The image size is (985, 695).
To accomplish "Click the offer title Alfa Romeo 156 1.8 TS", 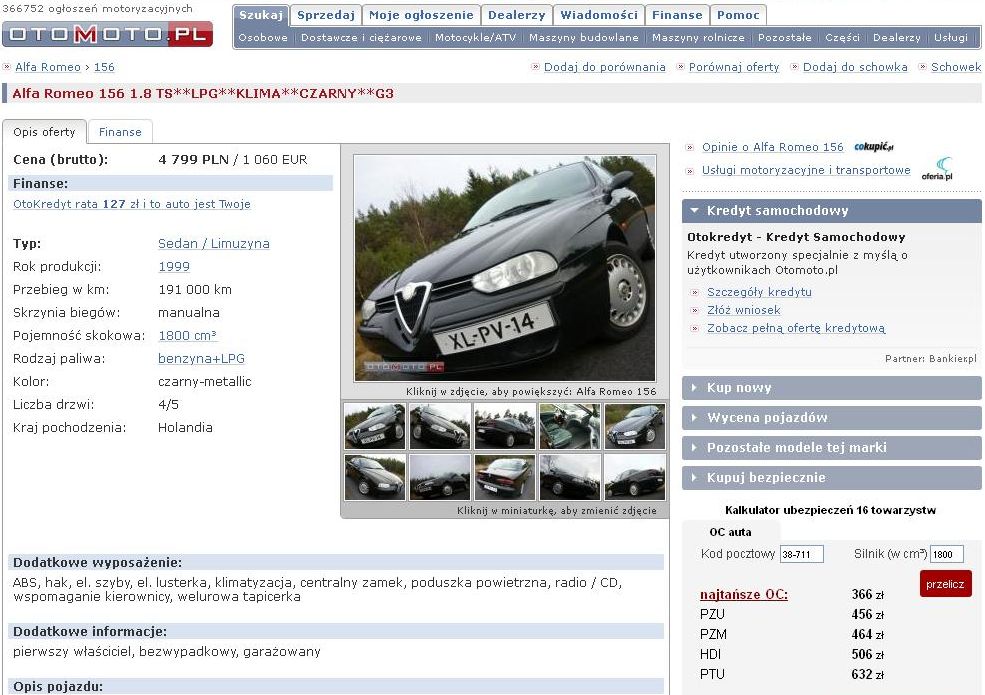I will click(x=203, y=94).
